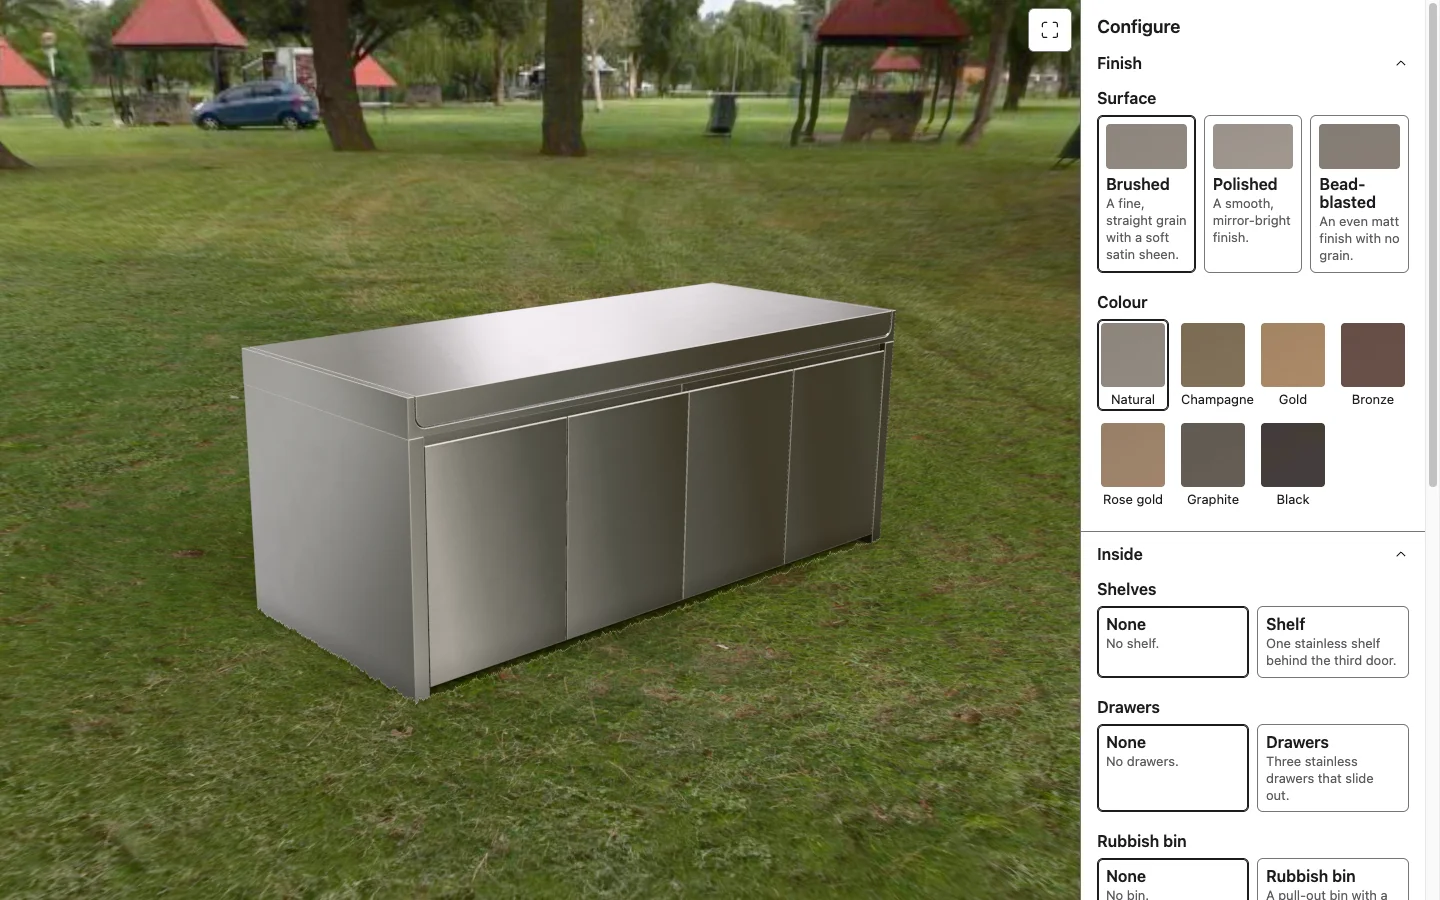
Task: Select the Brushed surface option
Action: coord(1146,194)
